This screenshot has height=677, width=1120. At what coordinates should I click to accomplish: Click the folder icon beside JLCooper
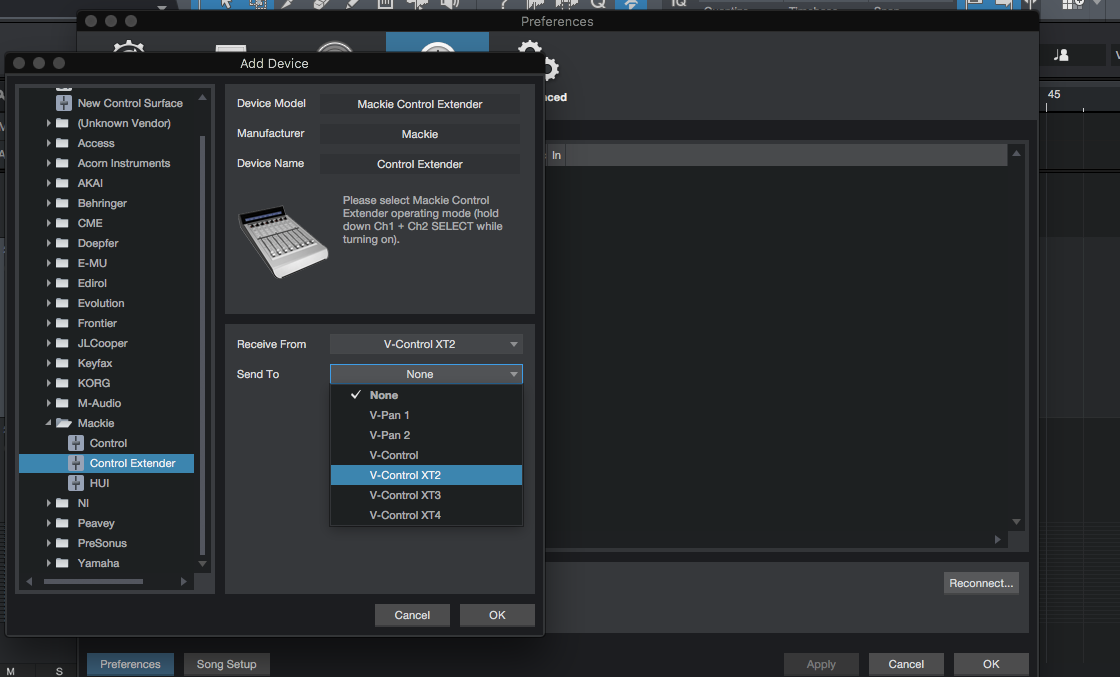click(x=62, y=343)
